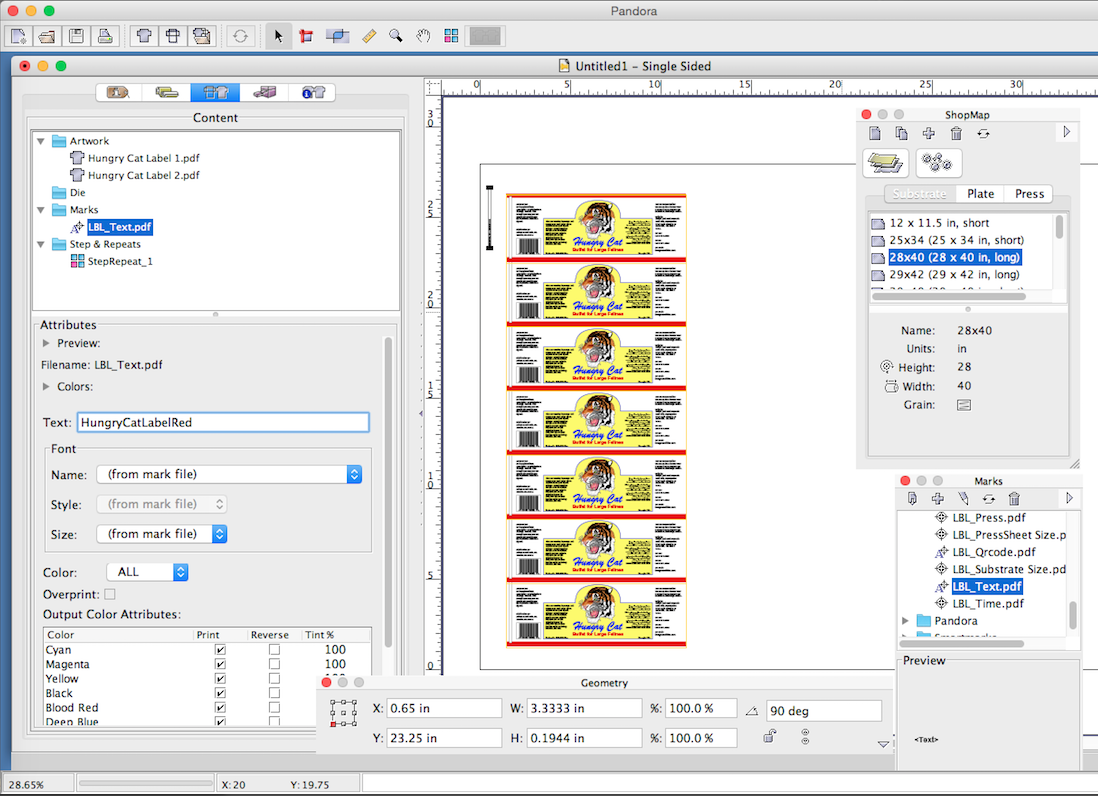Viewport: 1098px width, 796px height.
Task: Select the ruler measure tool
Action: click(368, 36)
